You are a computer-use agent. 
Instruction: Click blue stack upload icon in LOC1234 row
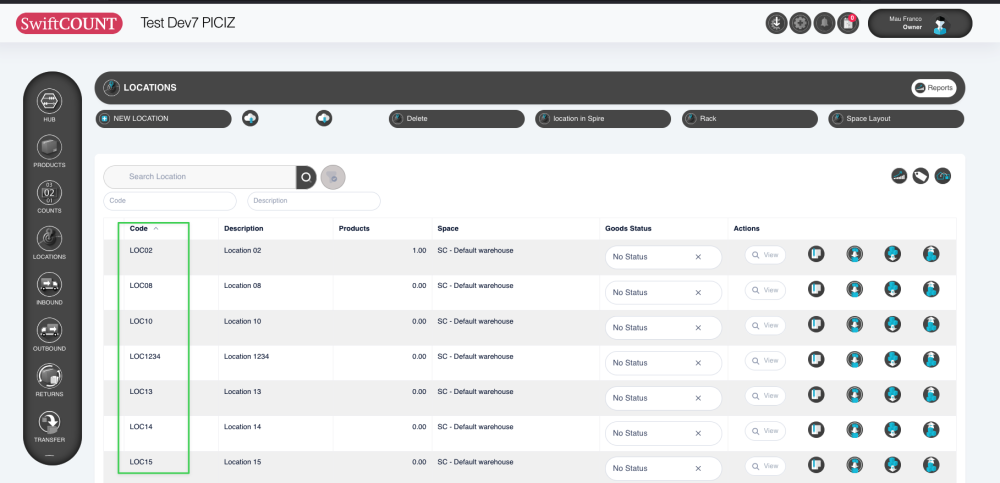coord(931,359)
